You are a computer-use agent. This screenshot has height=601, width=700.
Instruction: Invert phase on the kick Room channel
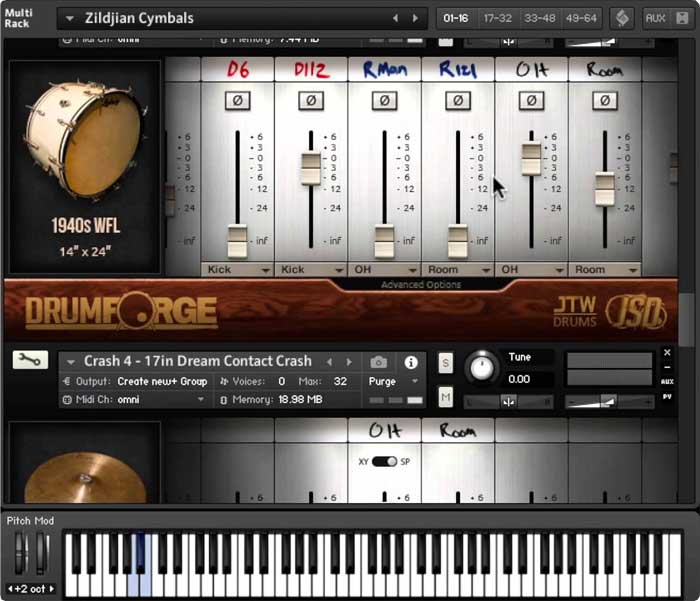click(605, 100)
